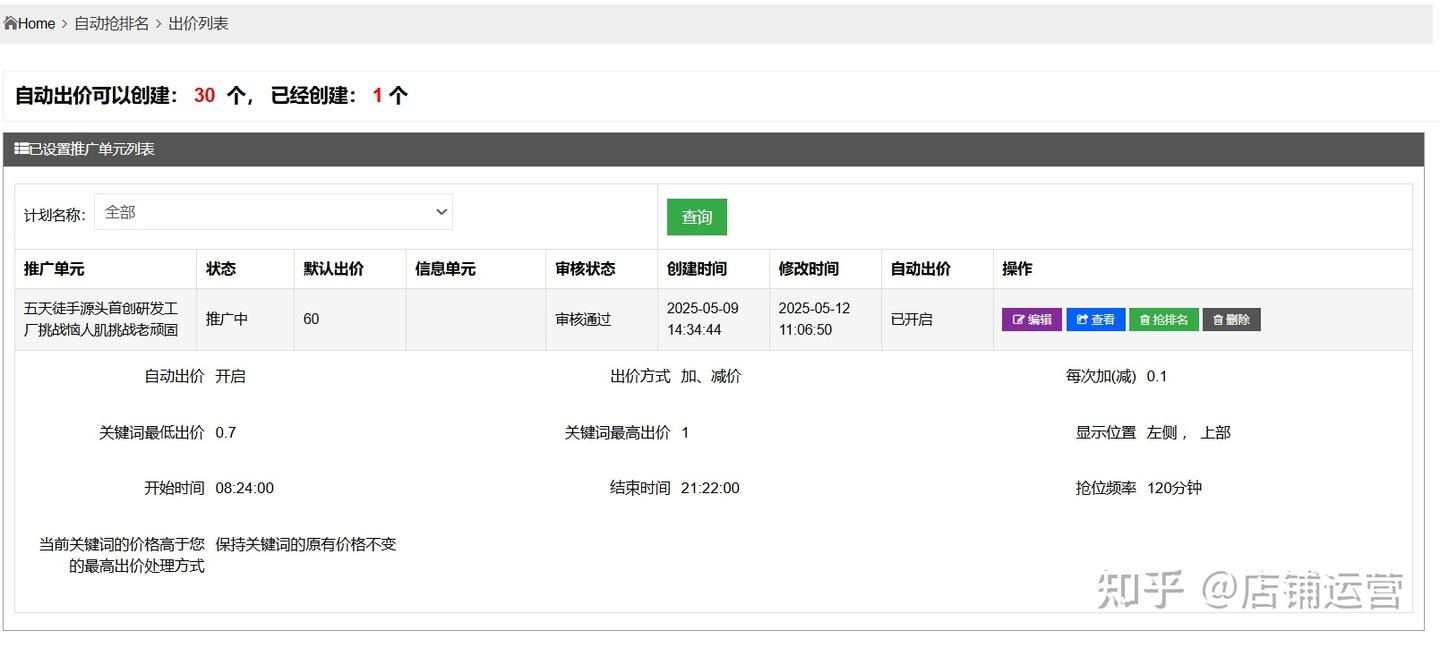Viewport: 1440px width, 648px height.
Task: Go to 自动抢排名 in the breadcrumb
Action: (x=111, y=23)
